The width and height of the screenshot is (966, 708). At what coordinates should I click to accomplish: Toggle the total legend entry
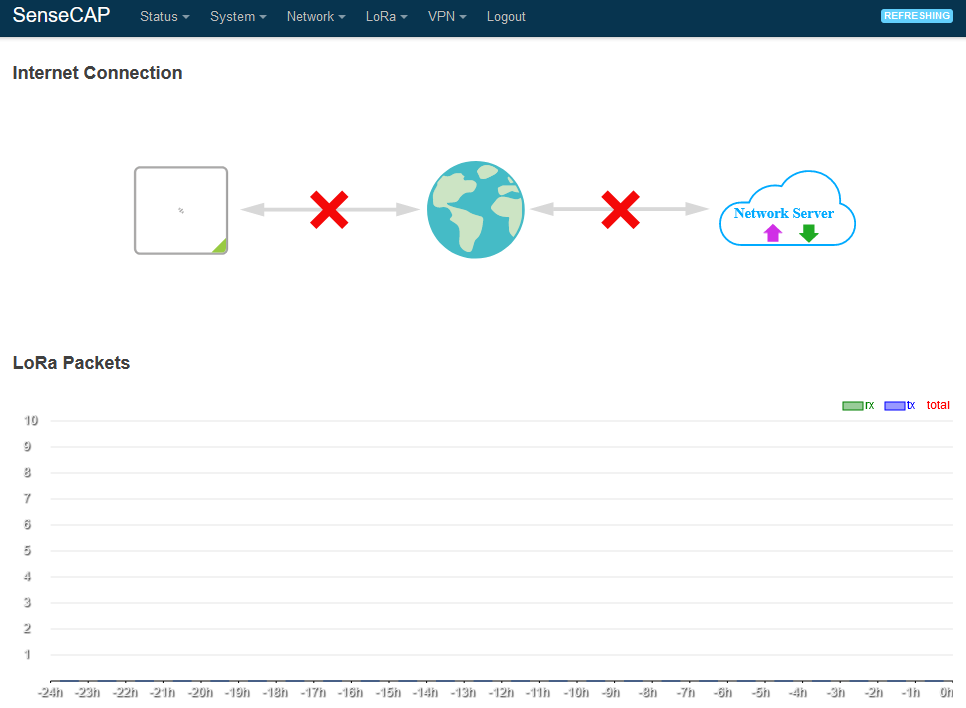(938, 405)
